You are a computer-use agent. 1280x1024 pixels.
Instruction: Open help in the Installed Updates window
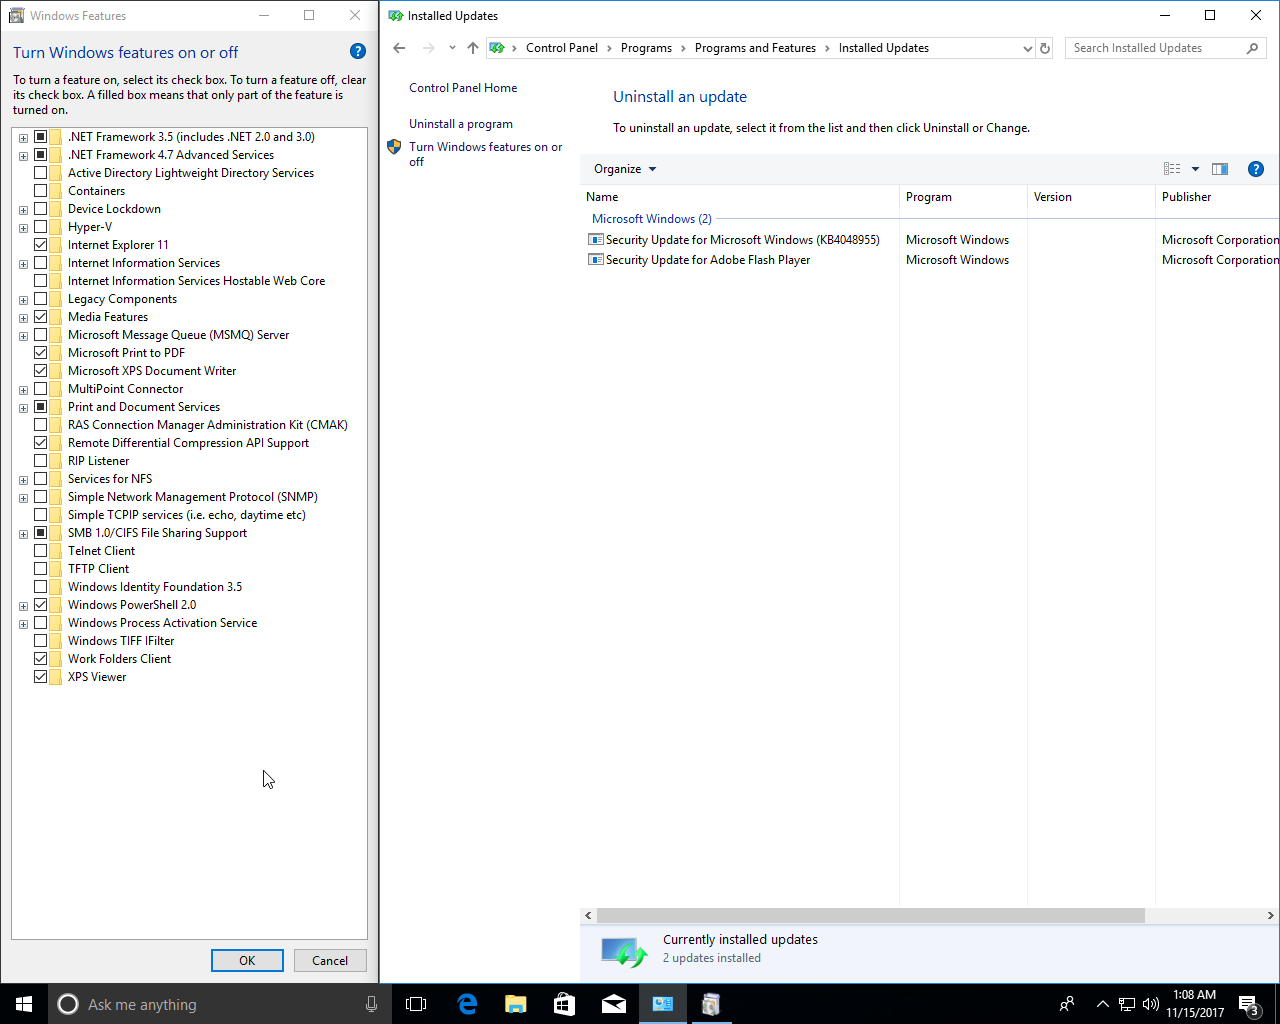coord(1256,169)
